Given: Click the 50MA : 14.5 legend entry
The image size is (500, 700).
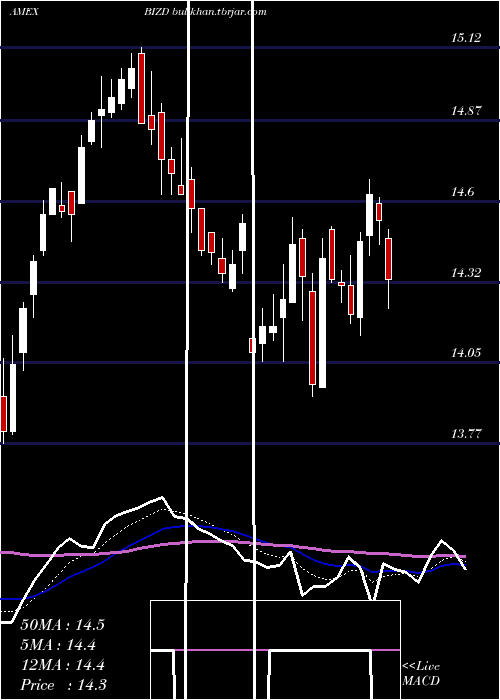Looking at the screenshot, I should tap(62, 625).
